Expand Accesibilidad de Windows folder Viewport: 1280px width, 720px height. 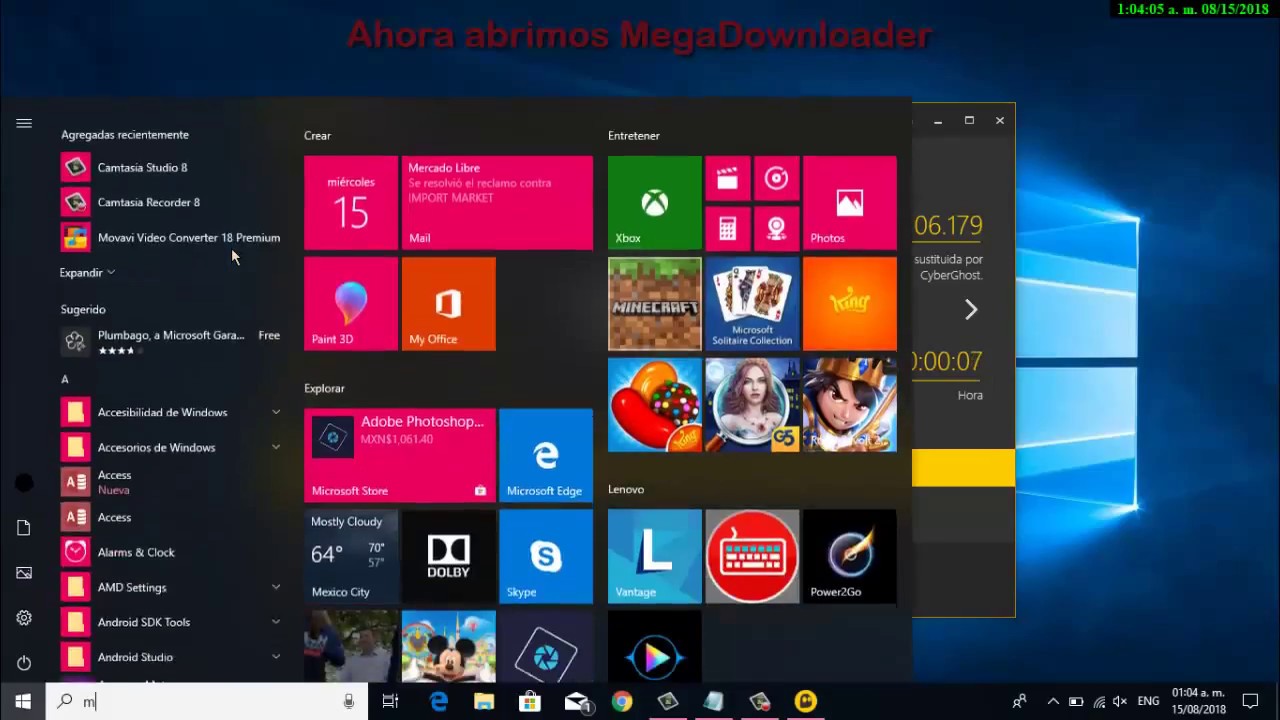click(x=170, y=412)
